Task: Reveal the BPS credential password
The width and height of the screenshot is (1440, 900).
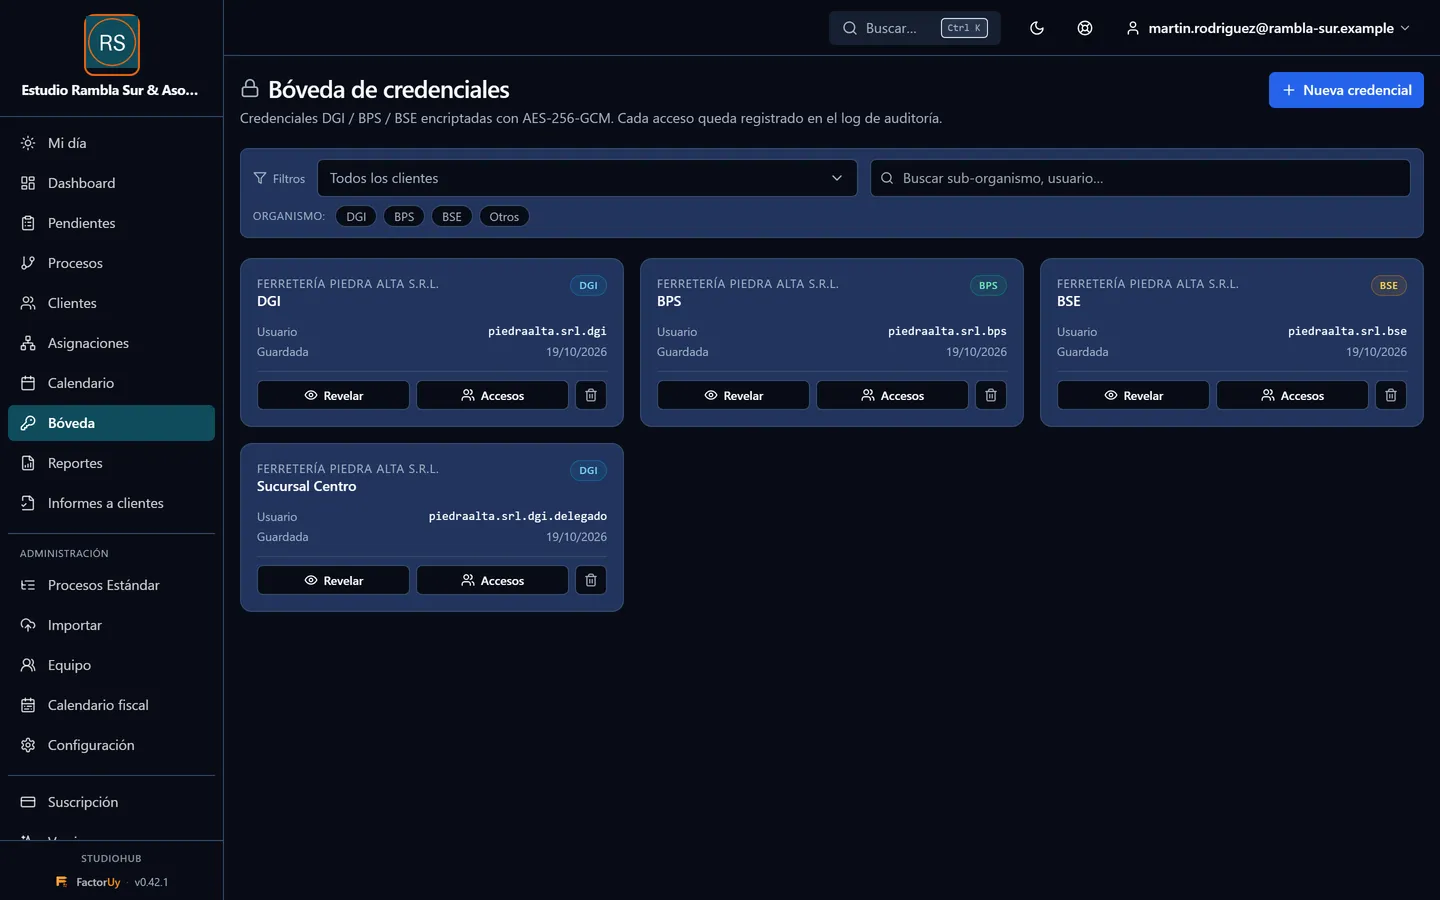Action: tap(733, 395)
